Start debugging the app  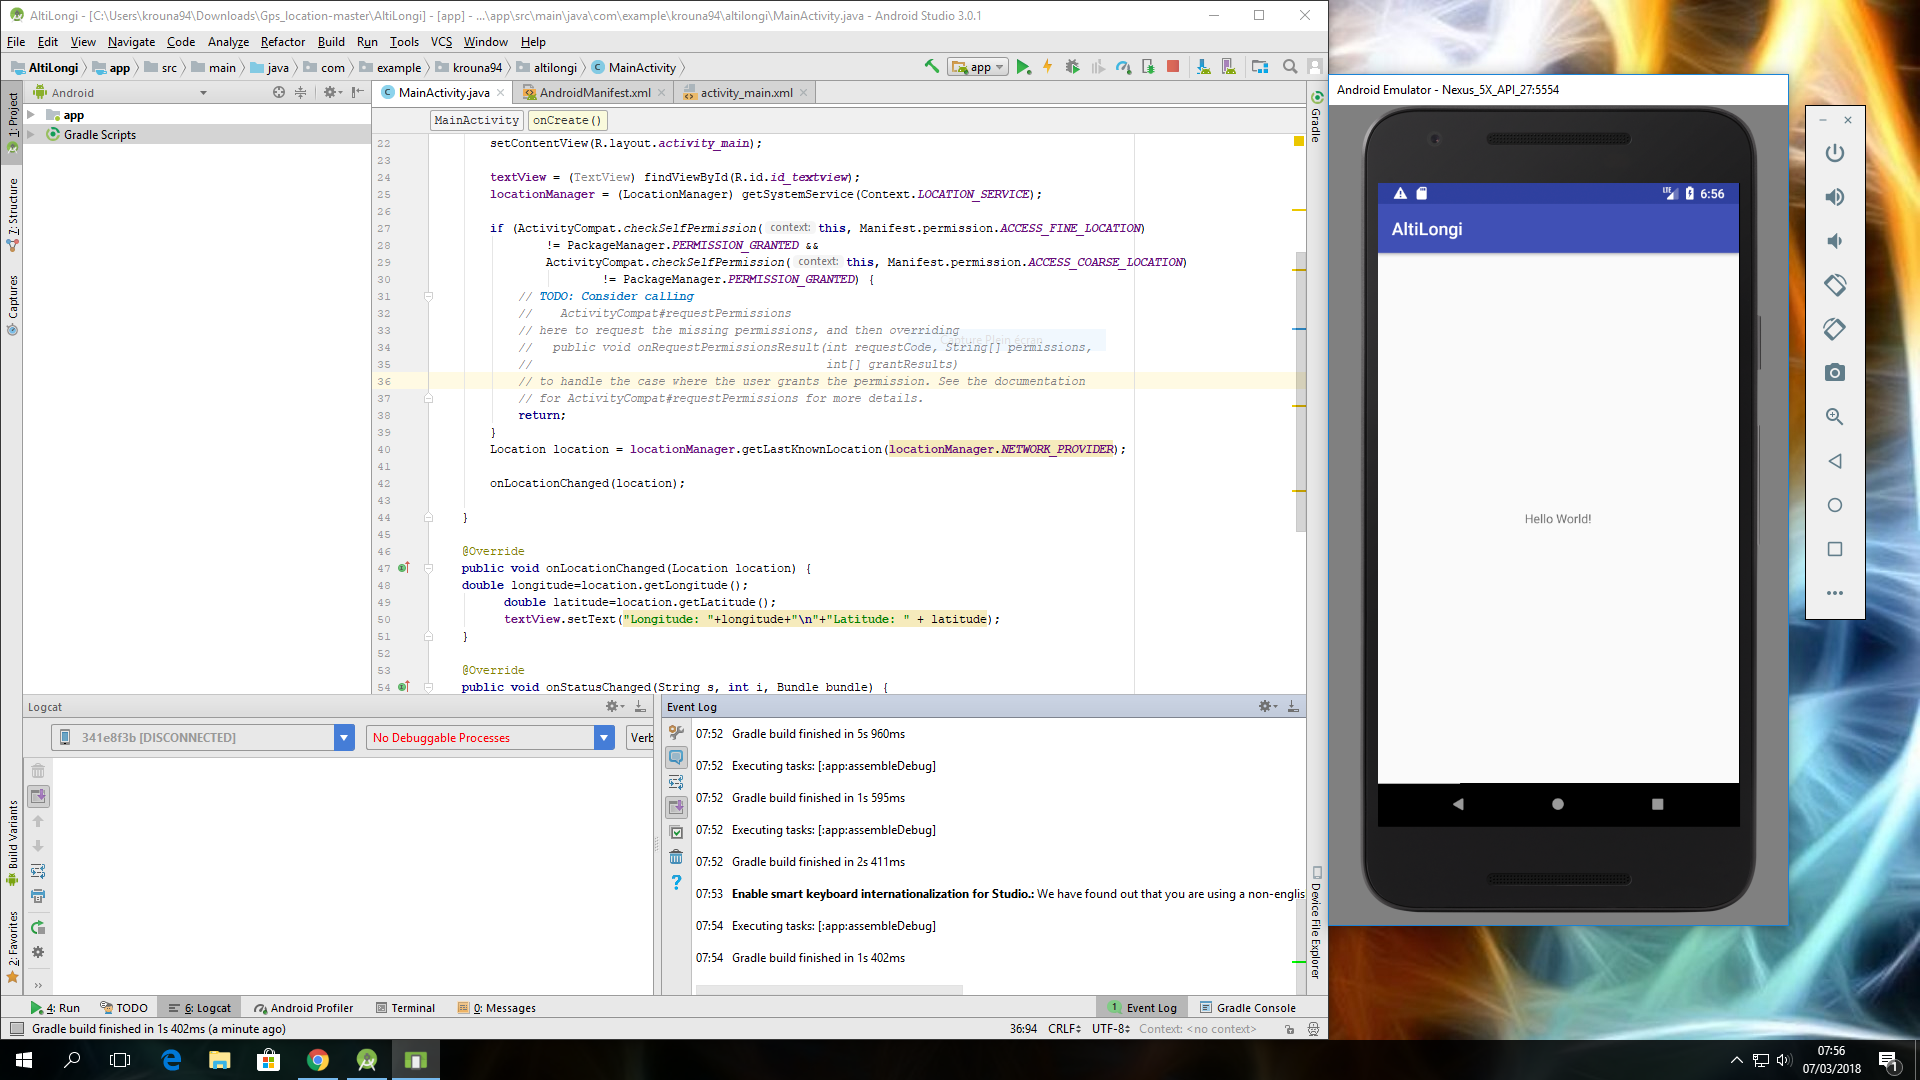[1072, 67]
